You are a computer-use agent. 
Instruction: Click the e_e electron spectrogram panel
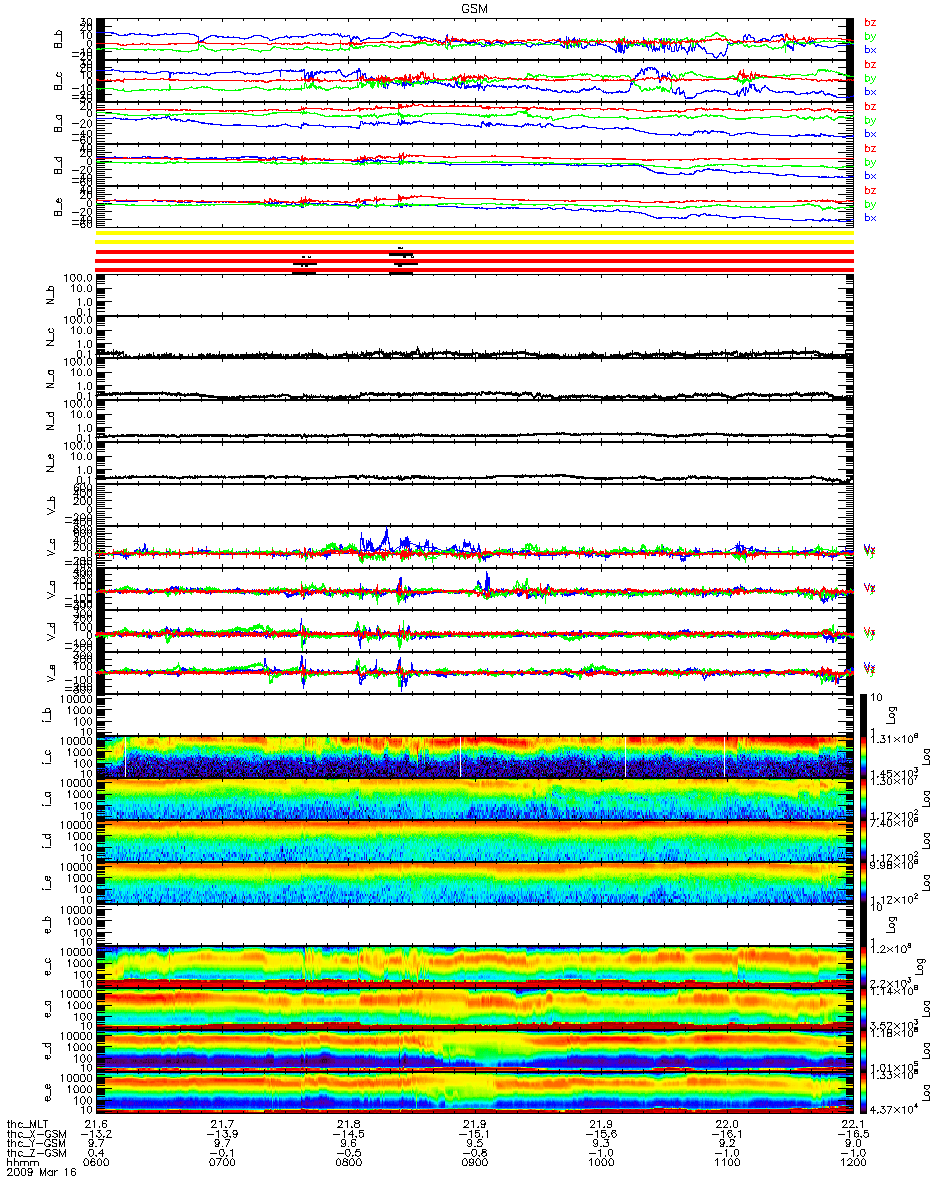click(474, 1092)
